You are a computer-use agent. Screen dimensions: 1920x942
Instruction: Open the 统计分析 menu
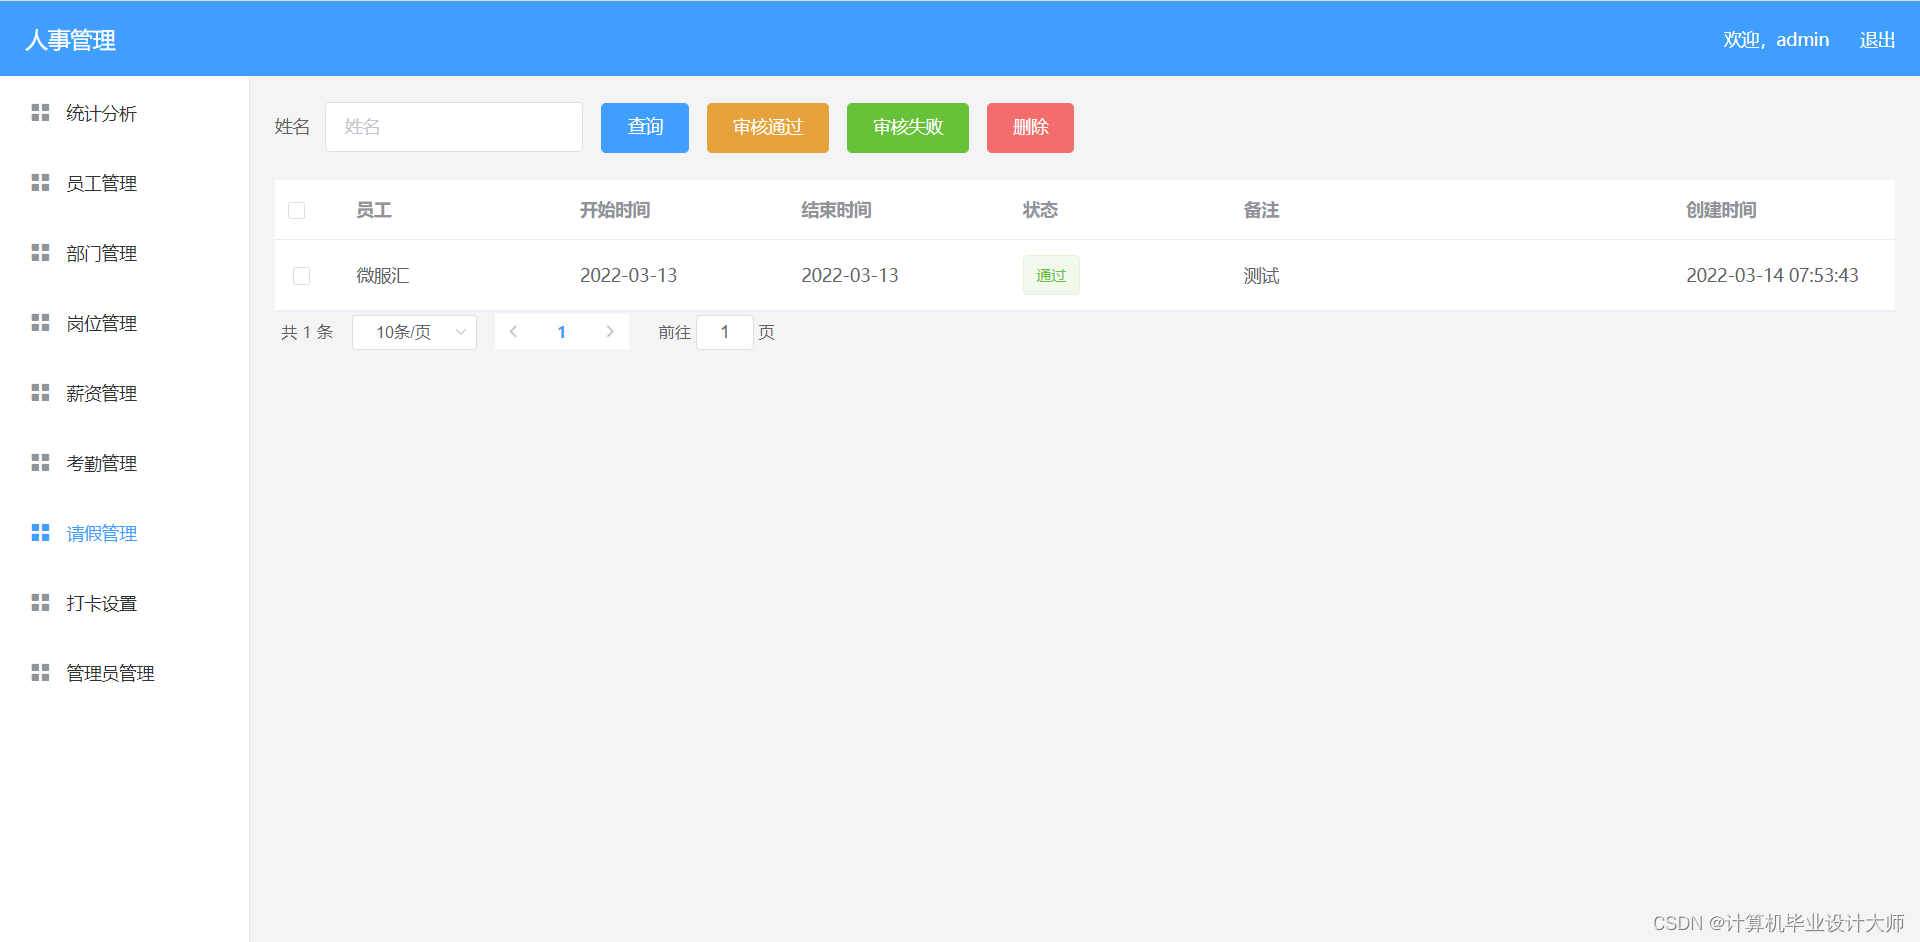coord(124,113)
